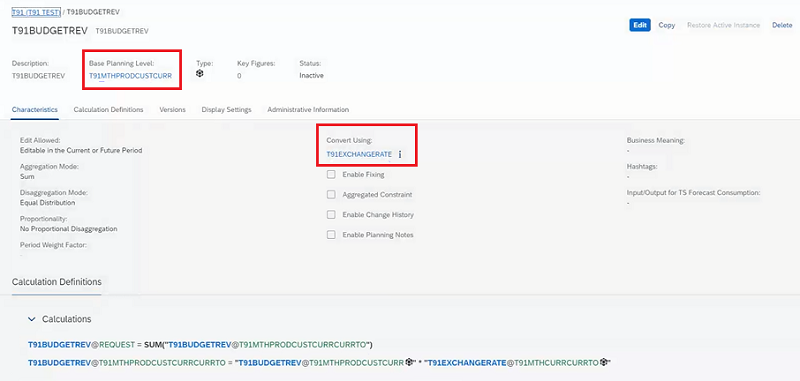Image resolution: width=800 pixels, height=381 pixels.
Task: Click the 'Editable in the Current or Future Period' value
Action: (81, 150)
